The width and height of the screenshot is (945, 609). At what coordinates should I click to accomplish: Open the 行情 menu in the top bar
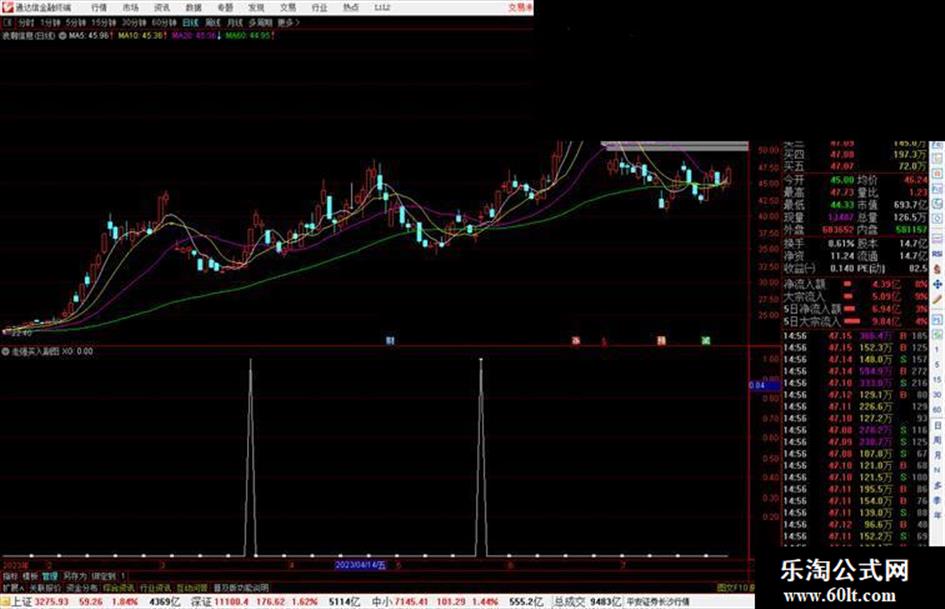pos(99,7)
